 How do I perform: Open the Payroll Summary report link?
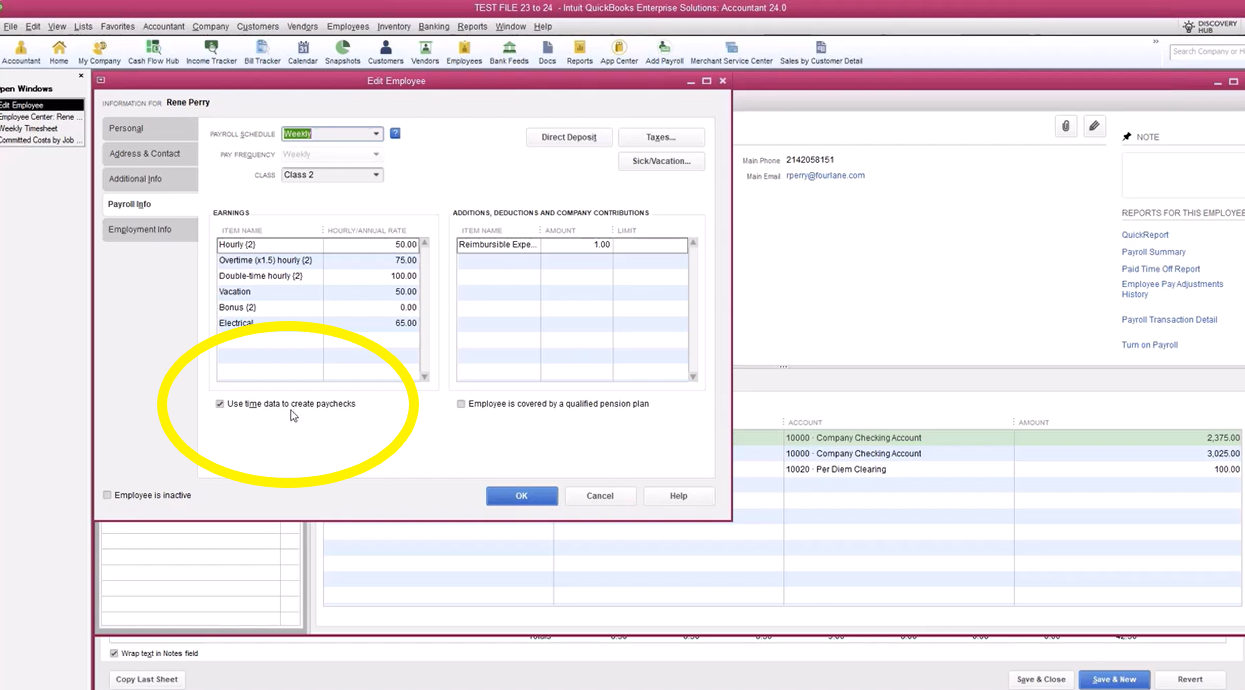[1153, 252]
